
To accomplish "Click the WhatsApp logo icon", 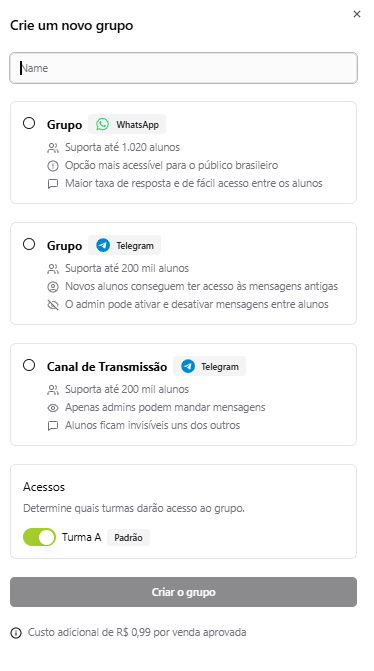I will tap(102, 125).
